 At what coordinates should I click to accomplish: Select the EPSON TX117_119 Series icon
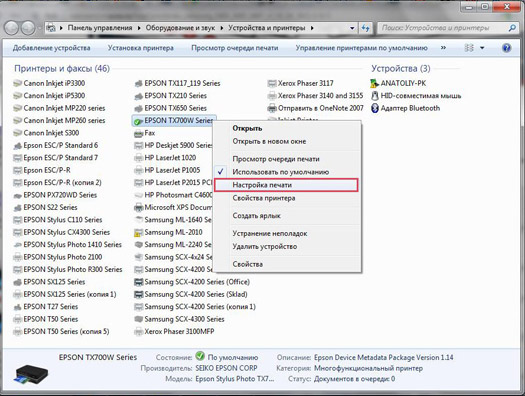[x=138, y=83]
